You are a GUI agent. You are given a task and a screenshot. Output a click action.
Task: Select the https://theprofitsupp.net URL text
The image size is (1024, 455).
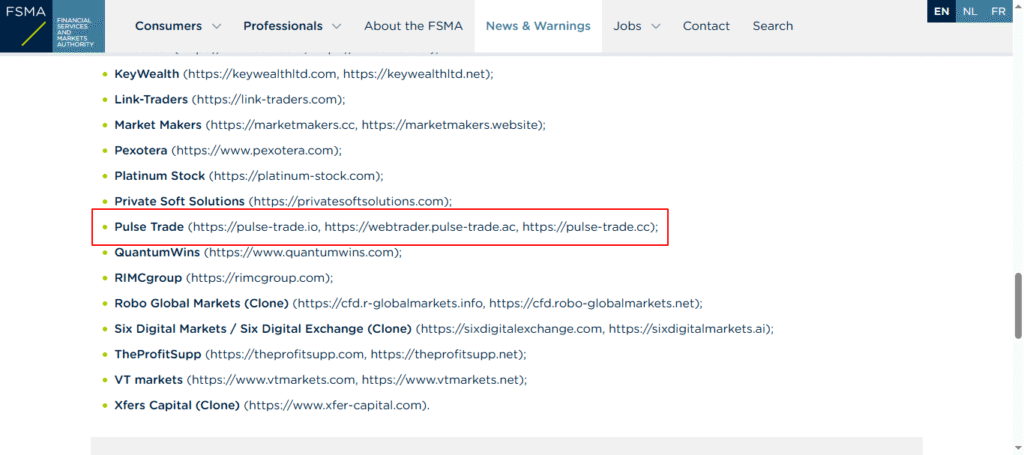(x=445, y=354)
